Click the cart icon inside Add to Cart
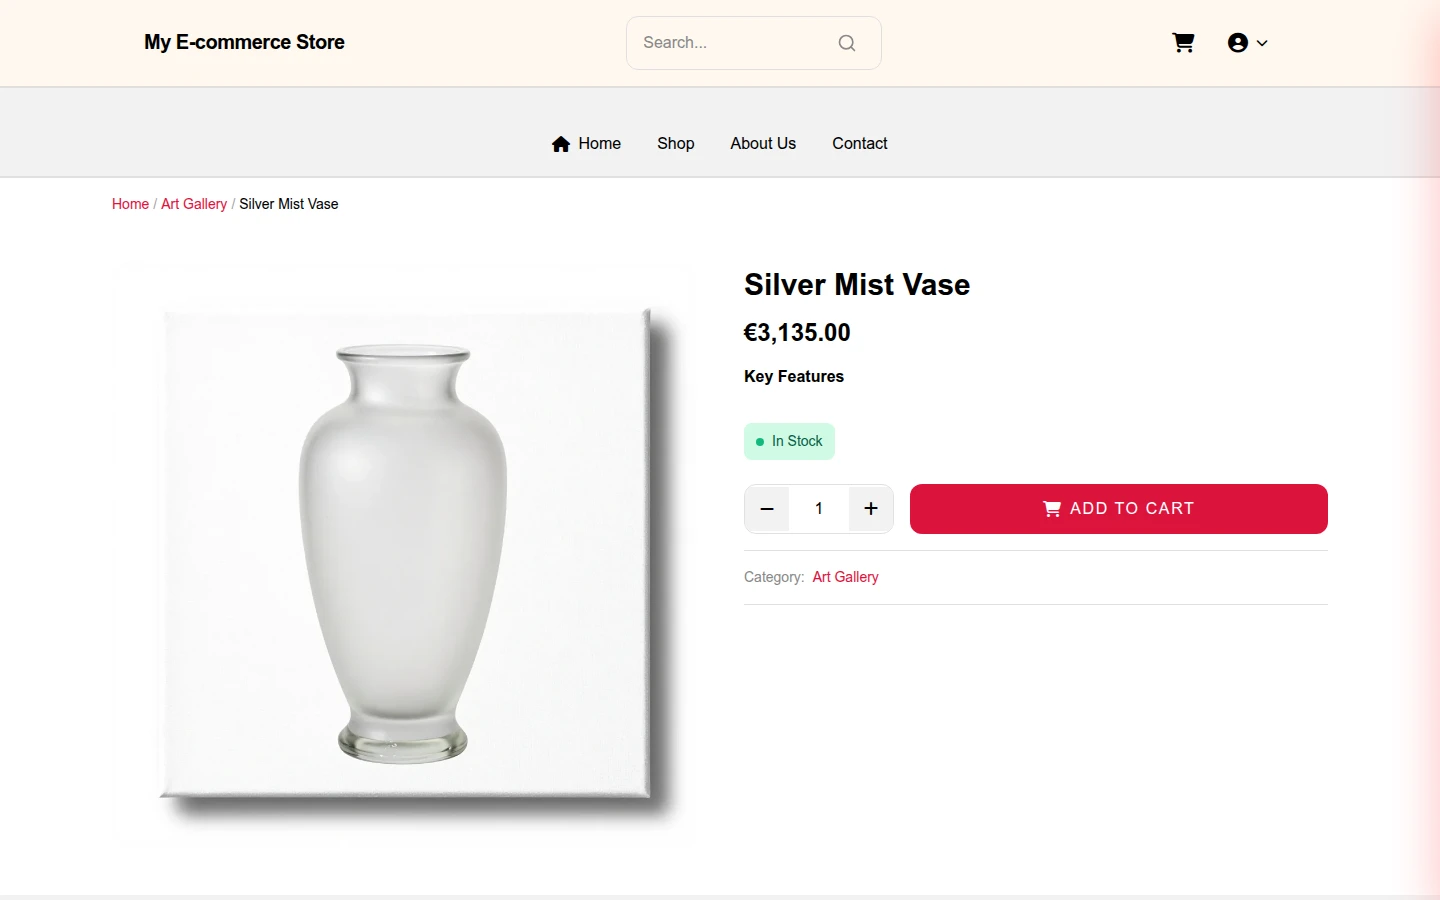This screenshot has width=1440, height=900. (1052, 509)
